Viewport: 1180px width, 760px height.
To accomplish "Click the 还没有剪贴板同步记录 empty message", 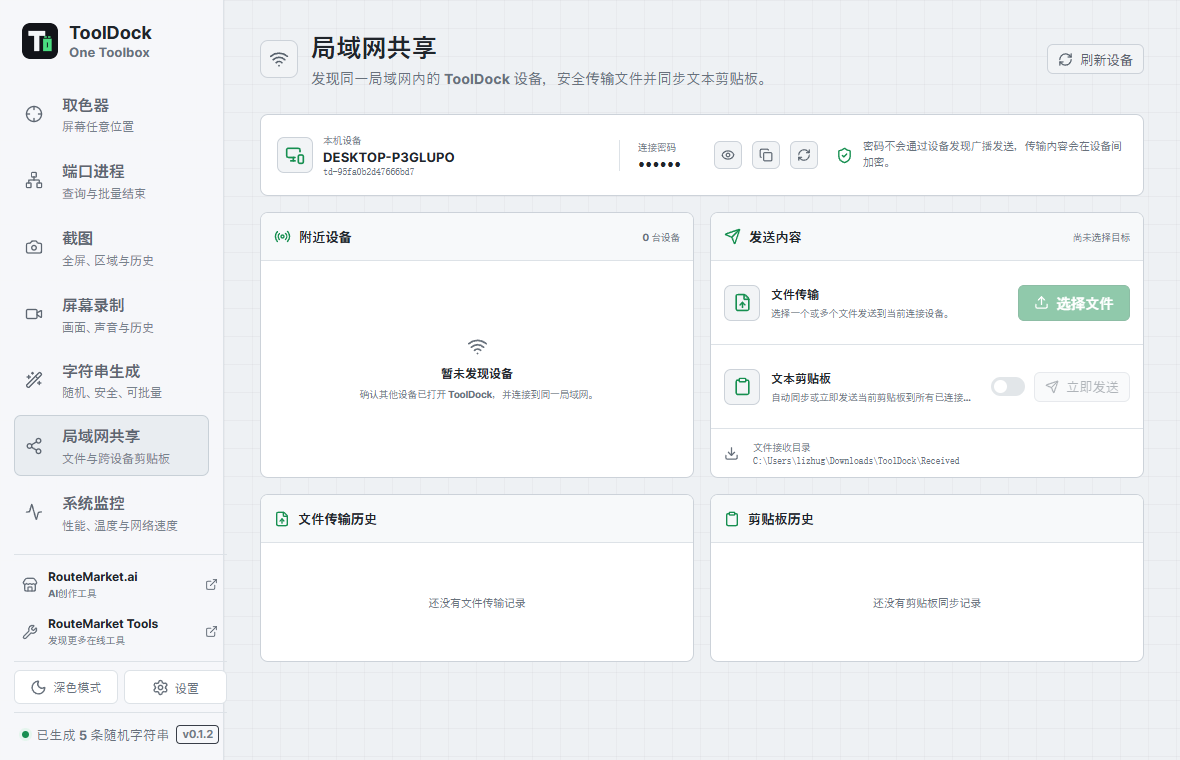I will click(926, 603).
